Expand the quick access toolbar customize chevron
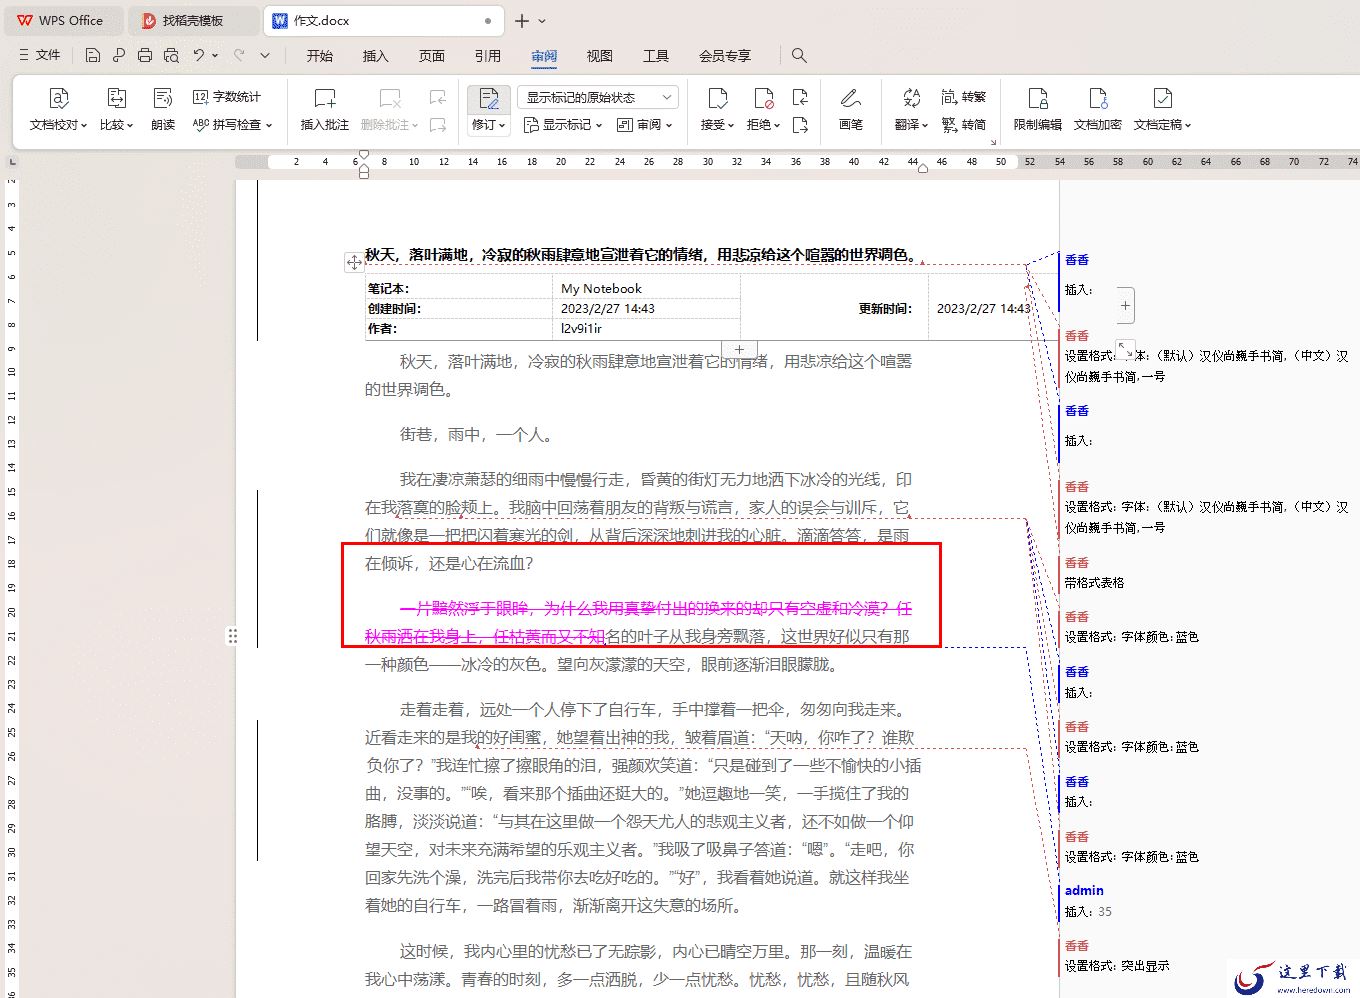The height and width of the screenshot is (998, 1360). [265, 55]
